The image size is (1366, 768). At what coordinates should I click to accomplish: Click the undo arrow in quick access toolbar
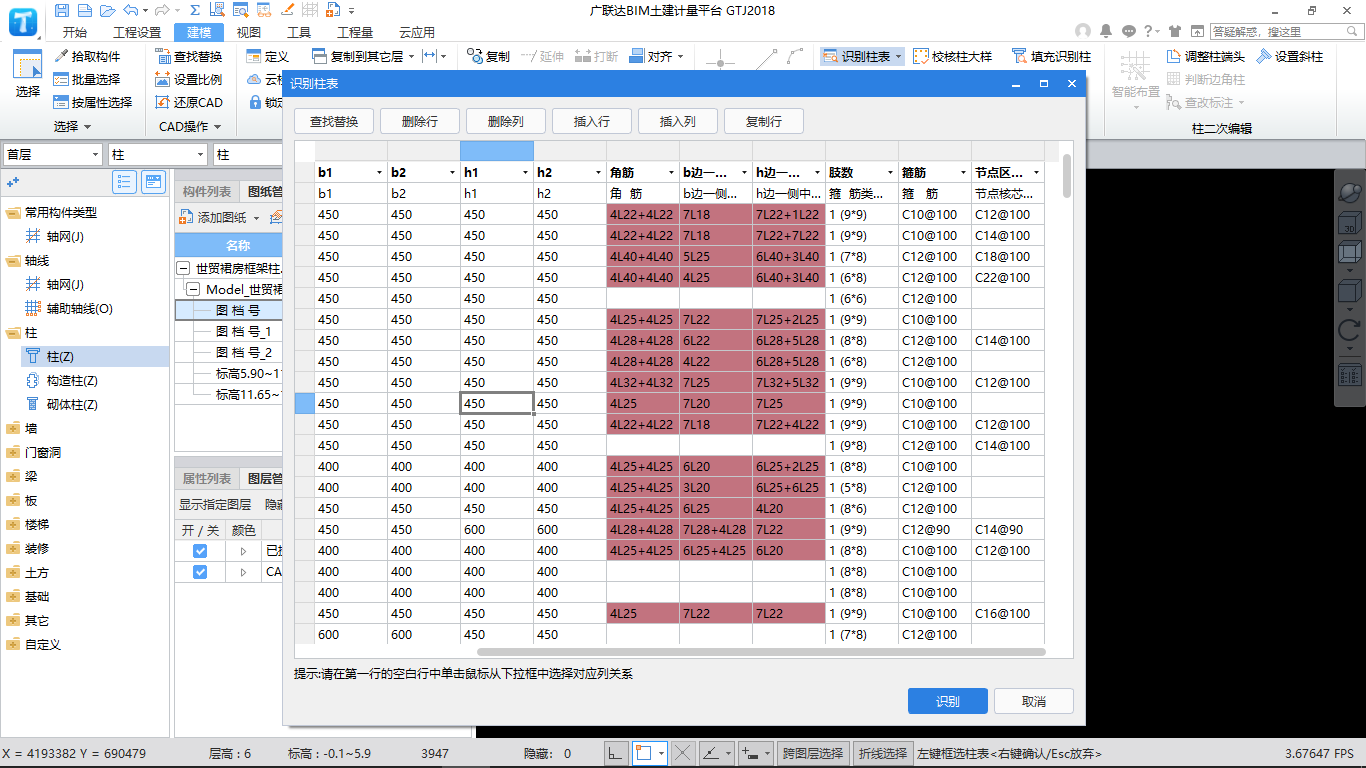[132, 10]
